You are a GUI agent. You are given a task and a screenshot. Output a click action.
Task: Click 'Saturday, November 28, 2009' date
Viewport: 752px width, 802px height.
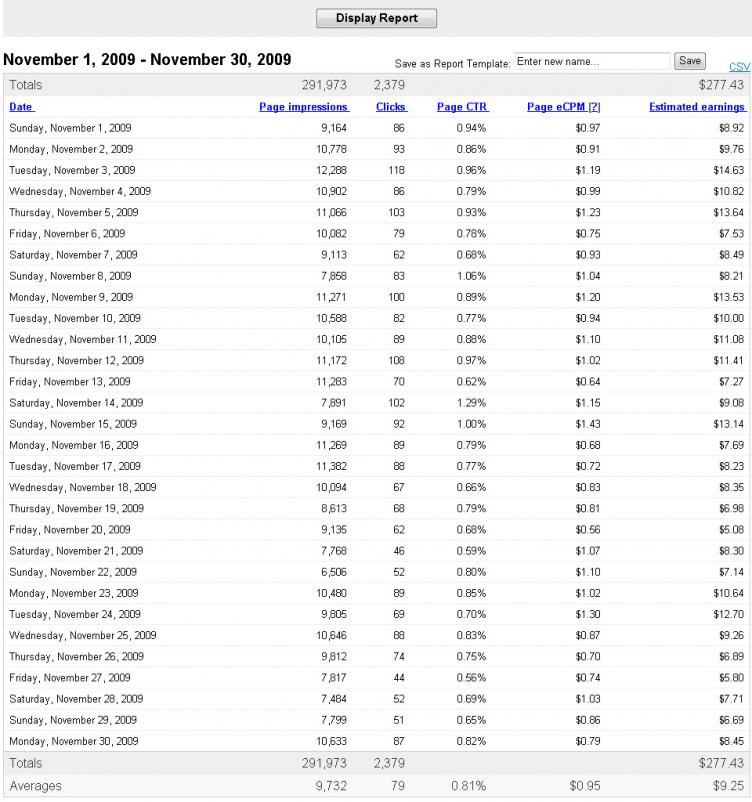coord(76,699)
